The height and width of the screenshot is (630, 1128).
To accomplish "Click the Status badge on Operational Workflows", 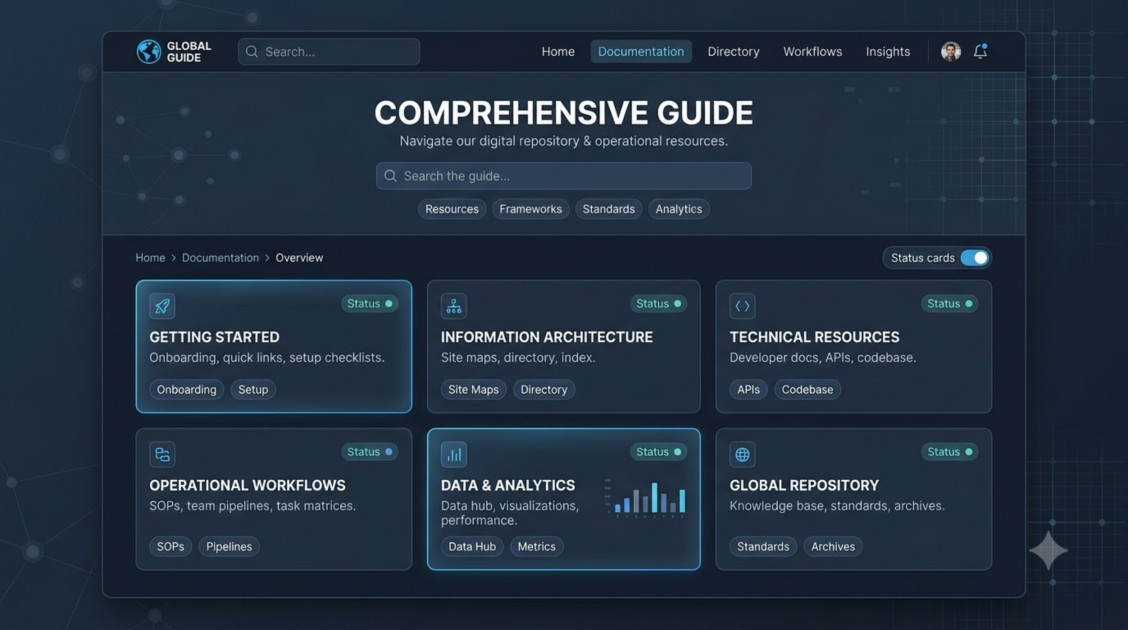I will pos(370,452).
